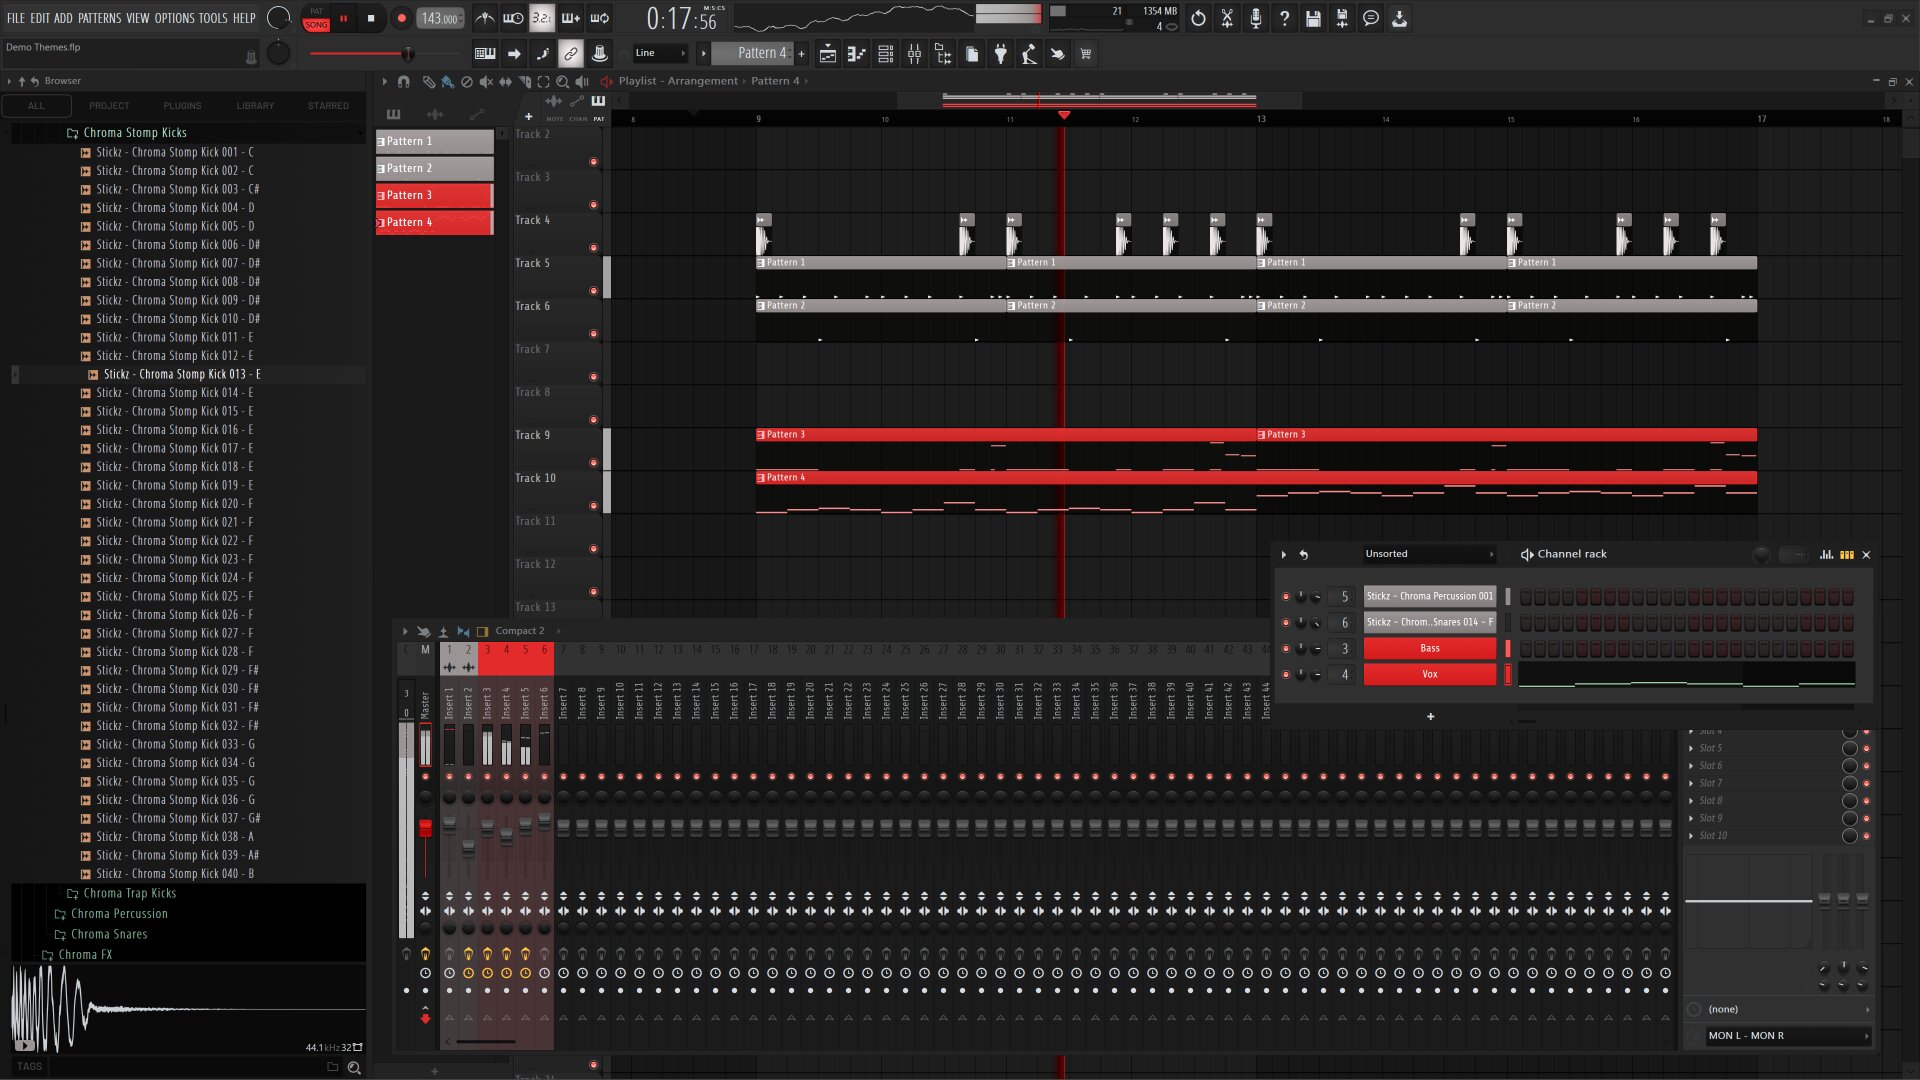1920x1080 pixels.
Task: Open the metronome toggle in transport bar
Action: [485, 18]
